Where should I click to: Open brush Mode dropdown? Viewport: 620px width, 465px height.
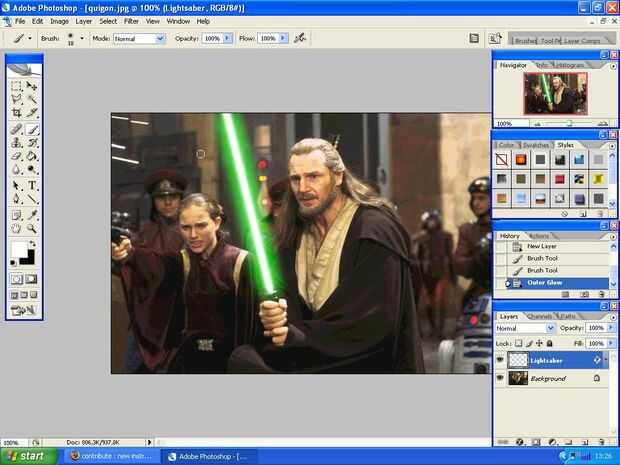[139, 38]
